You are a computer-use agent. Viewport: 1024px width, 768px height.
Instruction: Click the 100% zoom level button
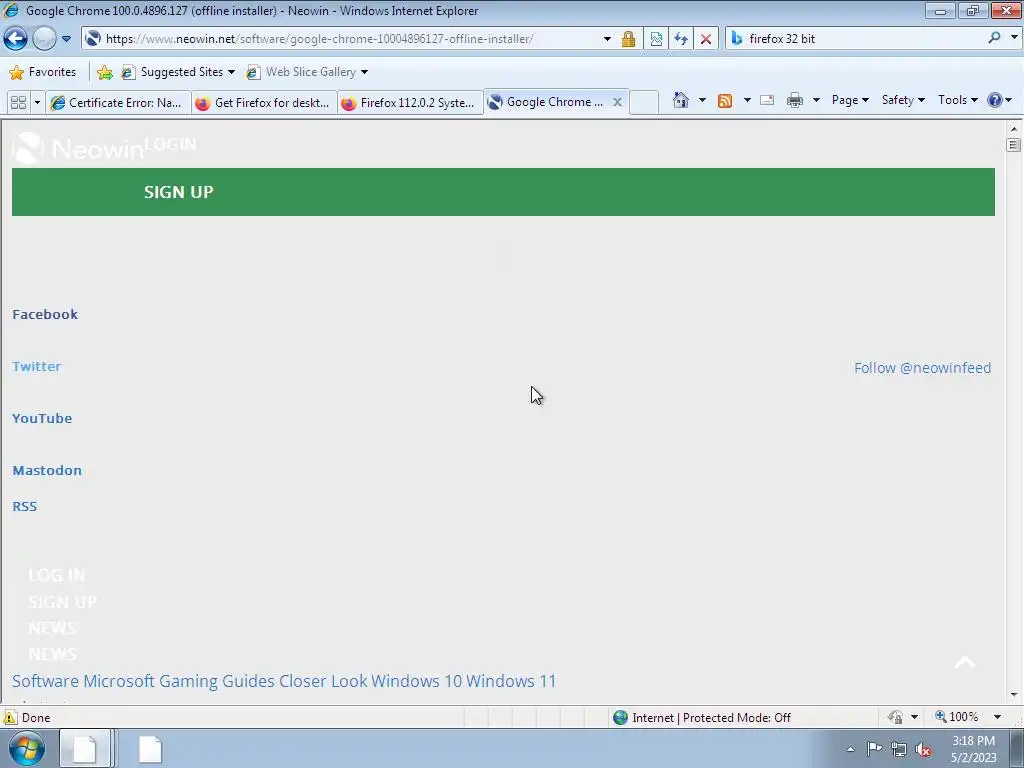coord(957,717)
